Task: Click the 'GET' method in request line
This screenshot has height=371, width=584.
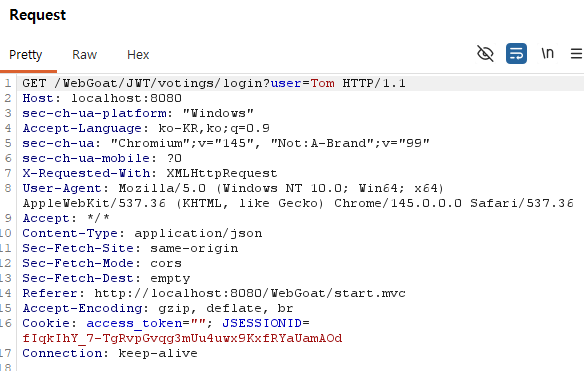Action: [x=34, y=83]
